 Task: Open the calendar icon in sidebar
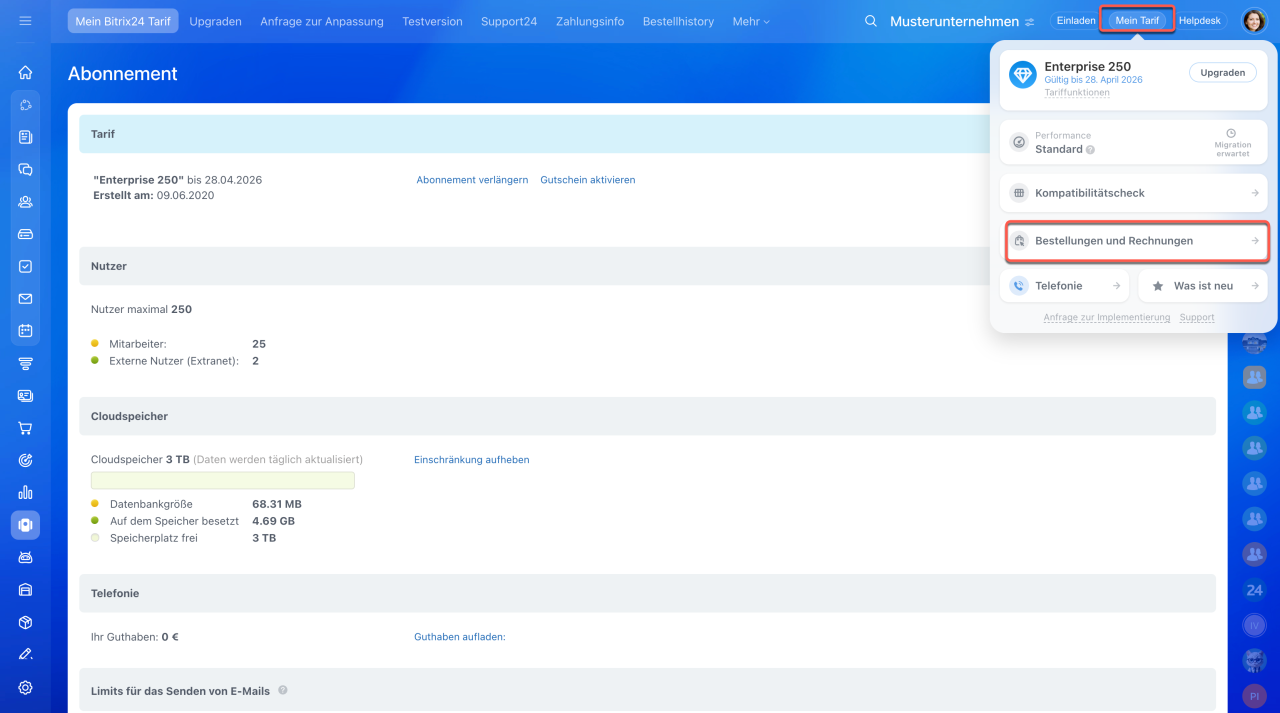25,331
